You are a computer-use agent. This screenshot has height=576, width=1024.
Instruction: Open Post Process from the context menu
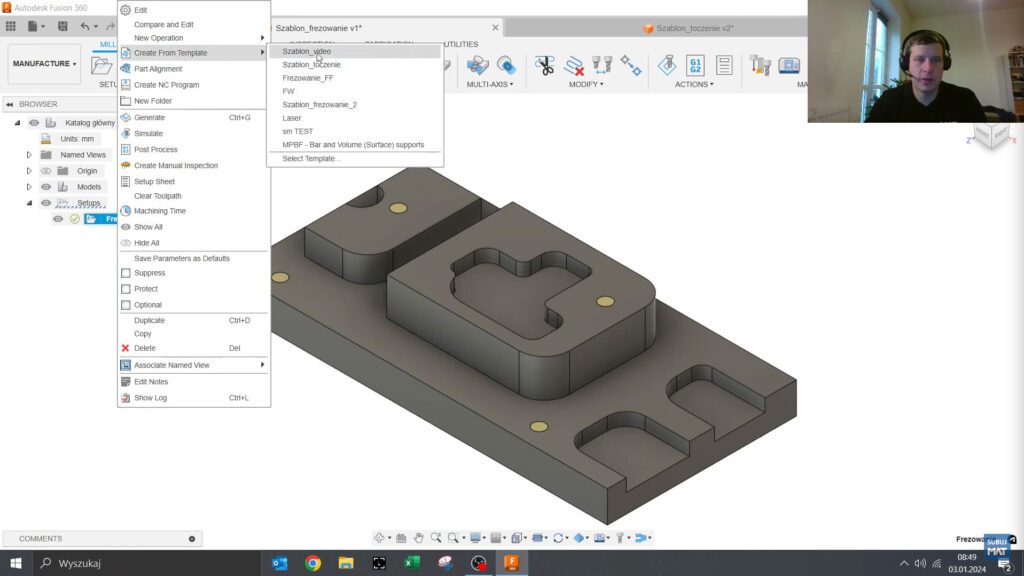tap(153, 149)
